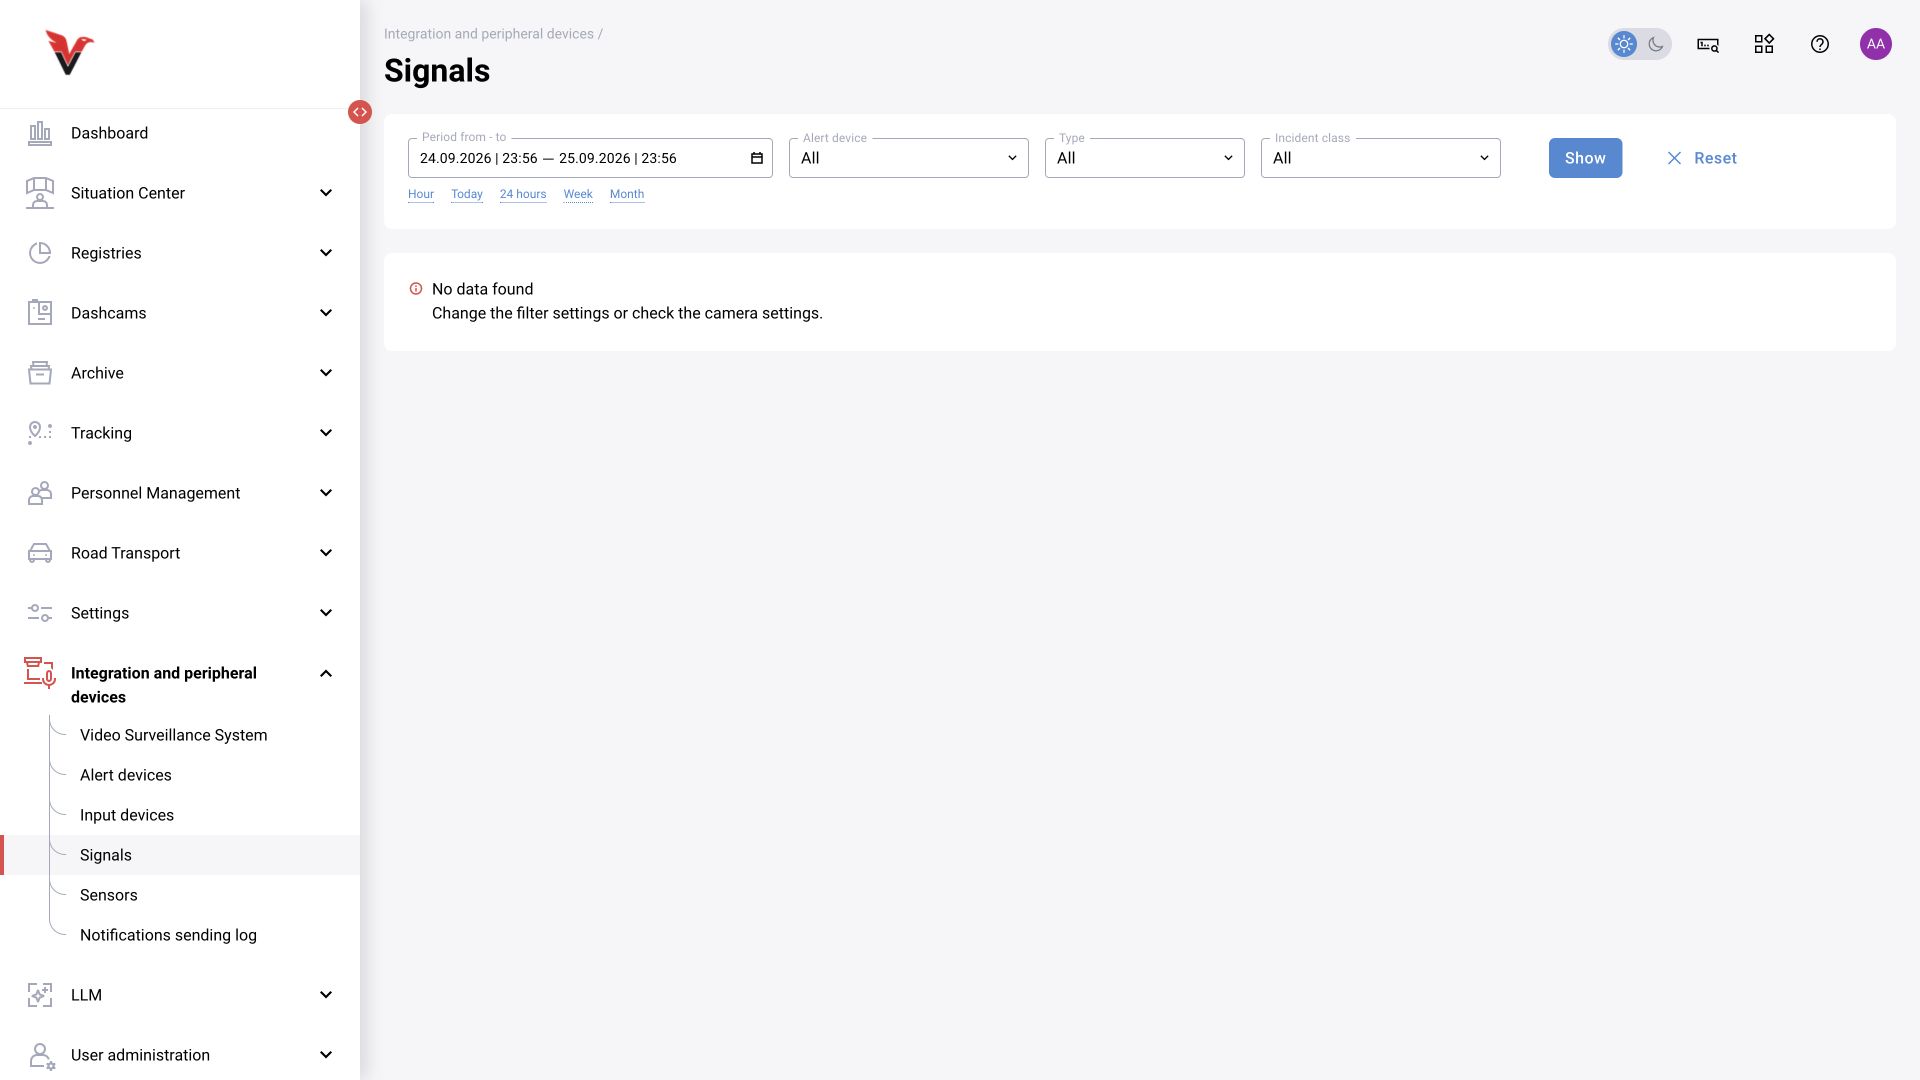Click the User administration icon
Screen dimensions: 1920x1080
pyautogui.click(x=42, y=1056)
